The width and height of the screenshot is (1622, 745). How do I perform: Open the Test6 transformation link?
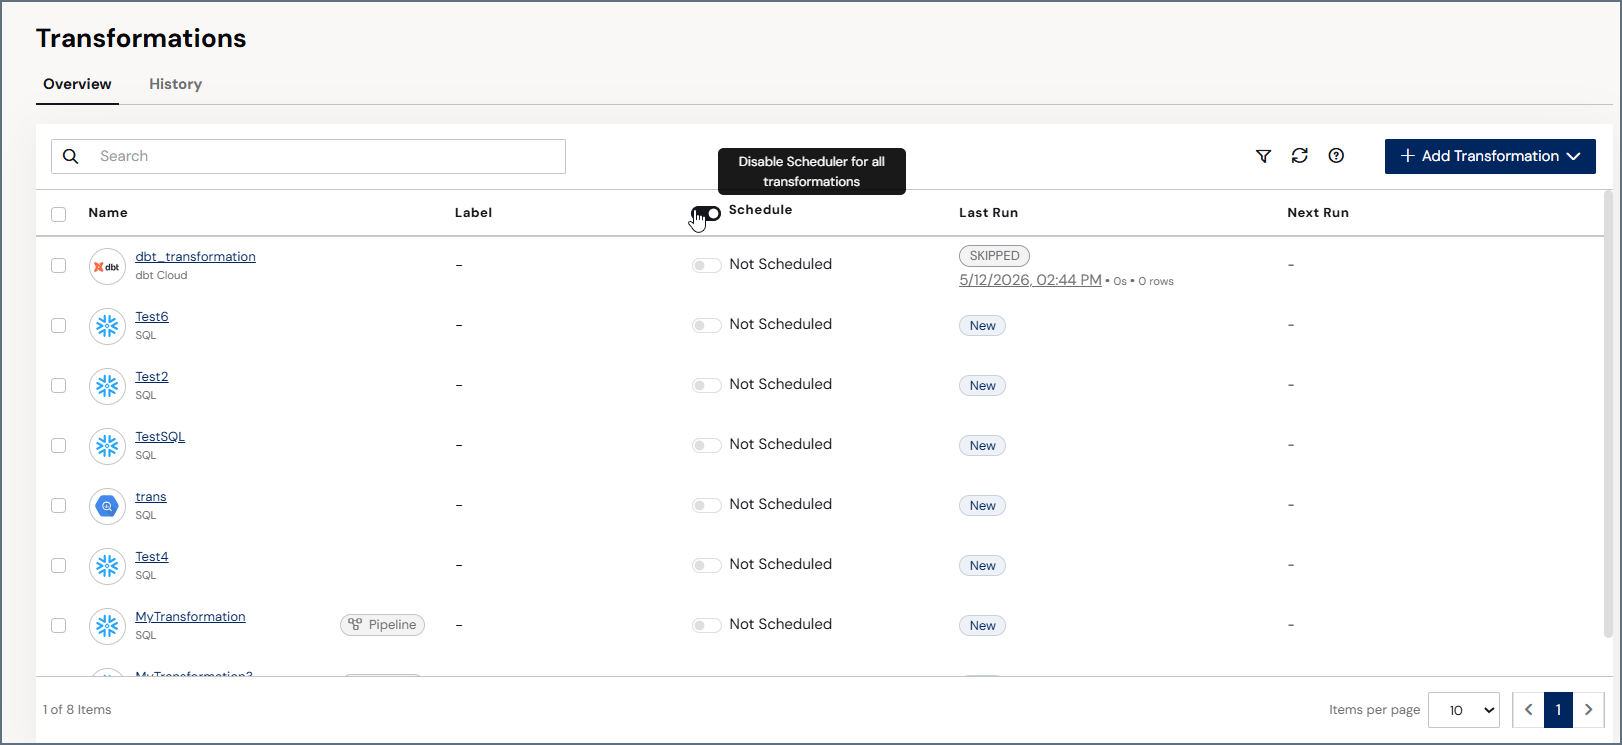coord(152,317)
